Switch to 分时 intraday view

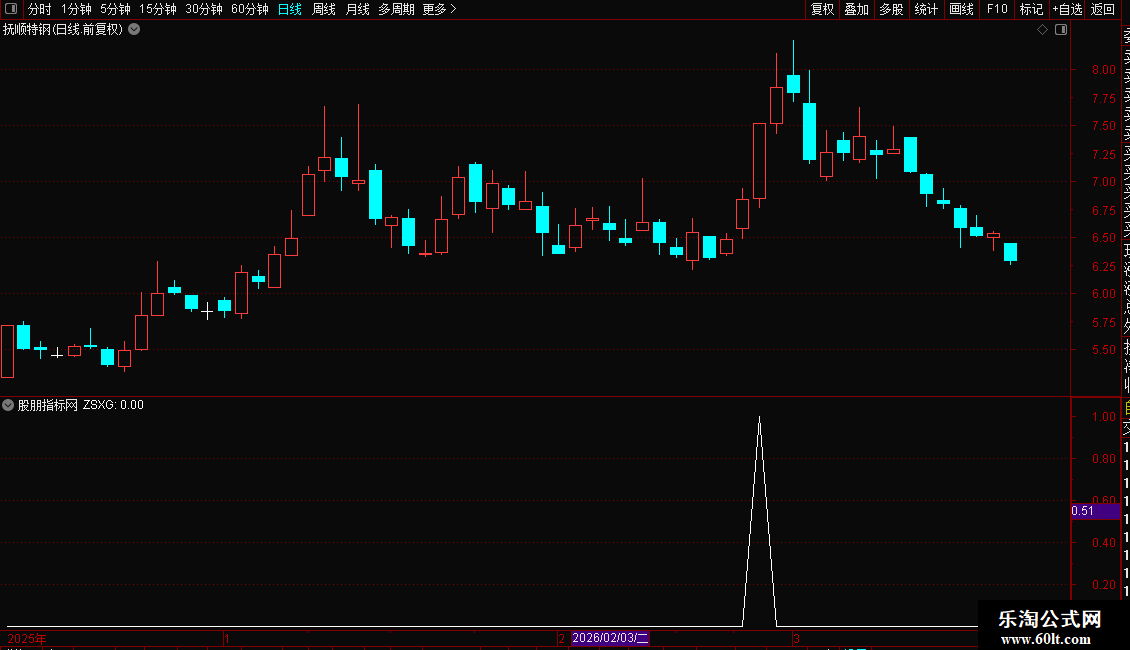[39, 9]
